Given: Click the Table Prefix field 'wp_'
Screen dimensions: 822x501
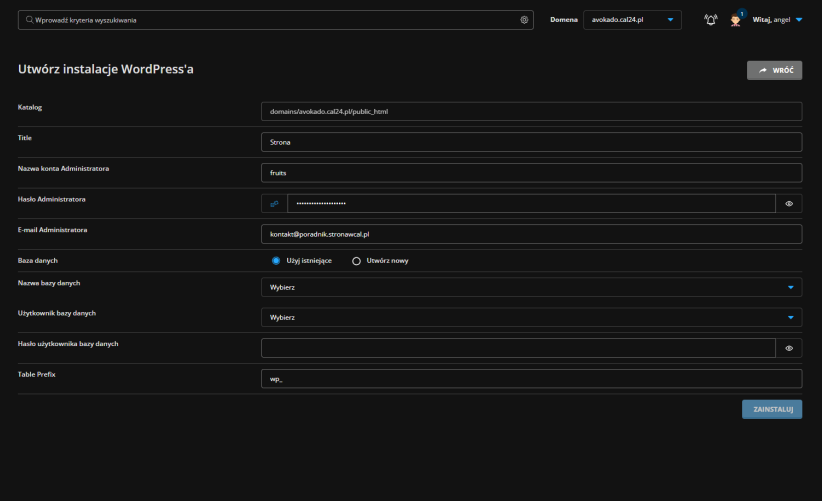Looking at the screenshot, I should (x=532, y=379).
